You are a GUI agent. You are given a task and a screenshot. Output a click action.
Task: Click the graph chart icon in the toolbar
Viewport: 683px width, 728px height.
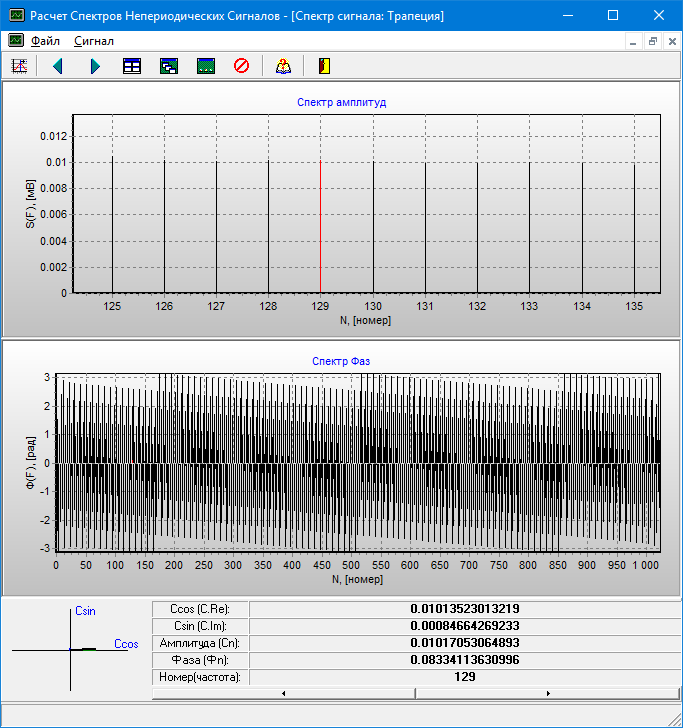click(x=18, y=66)
